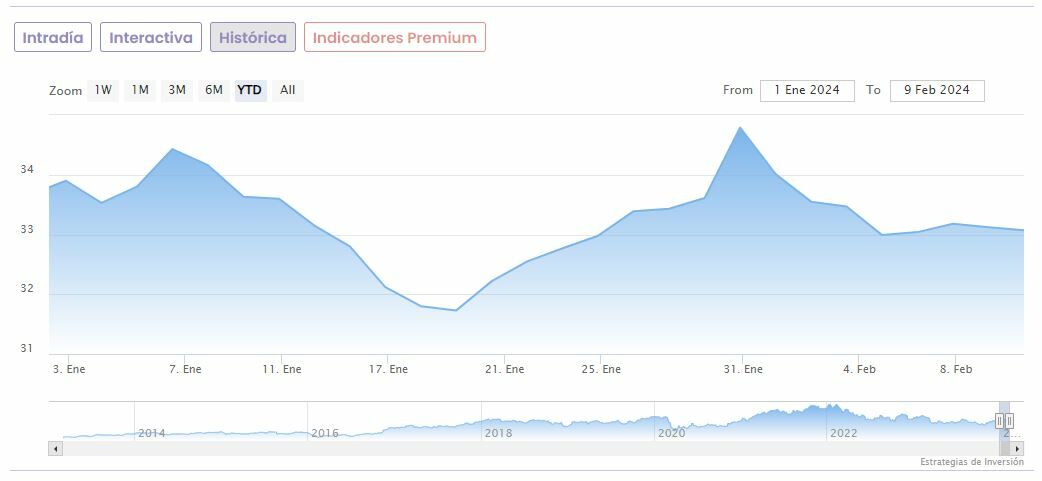Click the navigator scrollbar left arrow
This screenshot has width=1042, height=481.
coord(55,449)
